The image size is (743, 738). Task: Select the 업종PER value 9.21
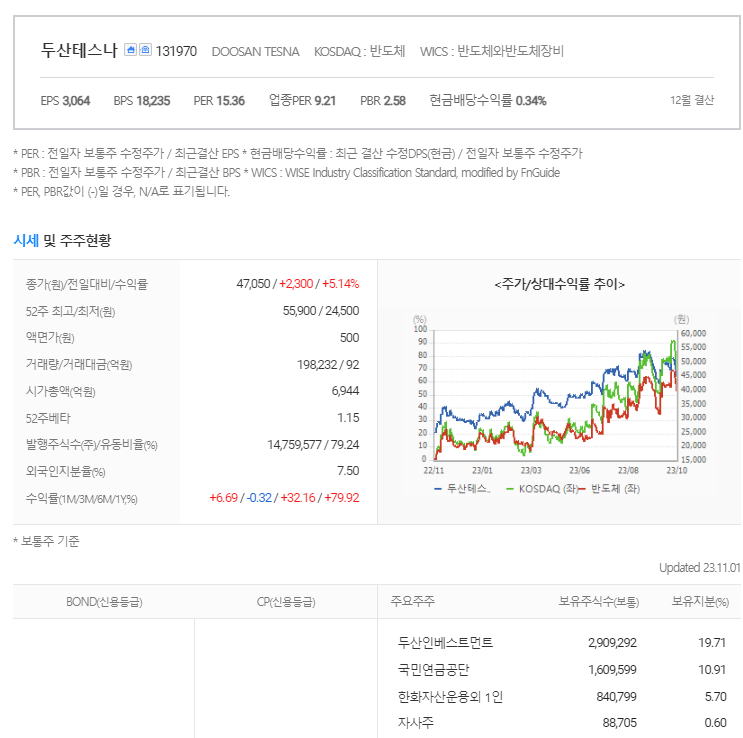[325, 101]
